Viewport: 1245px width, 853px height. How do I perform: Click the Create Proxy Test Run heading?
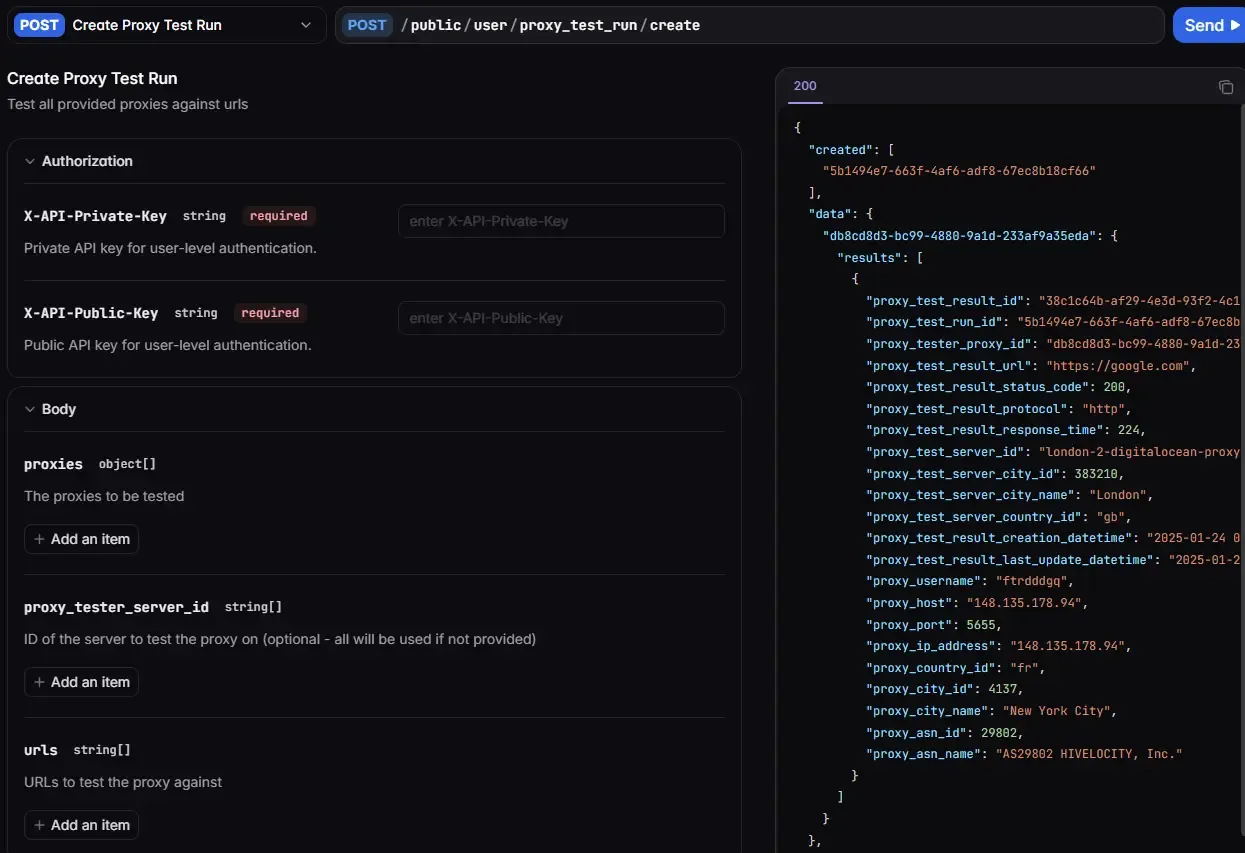(92, 78)
